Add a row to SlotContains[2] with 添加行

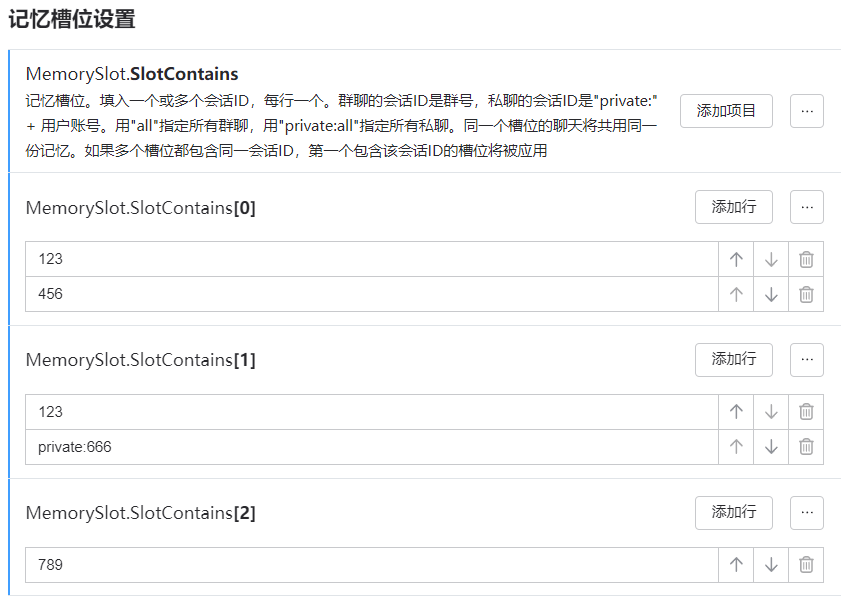734,513
